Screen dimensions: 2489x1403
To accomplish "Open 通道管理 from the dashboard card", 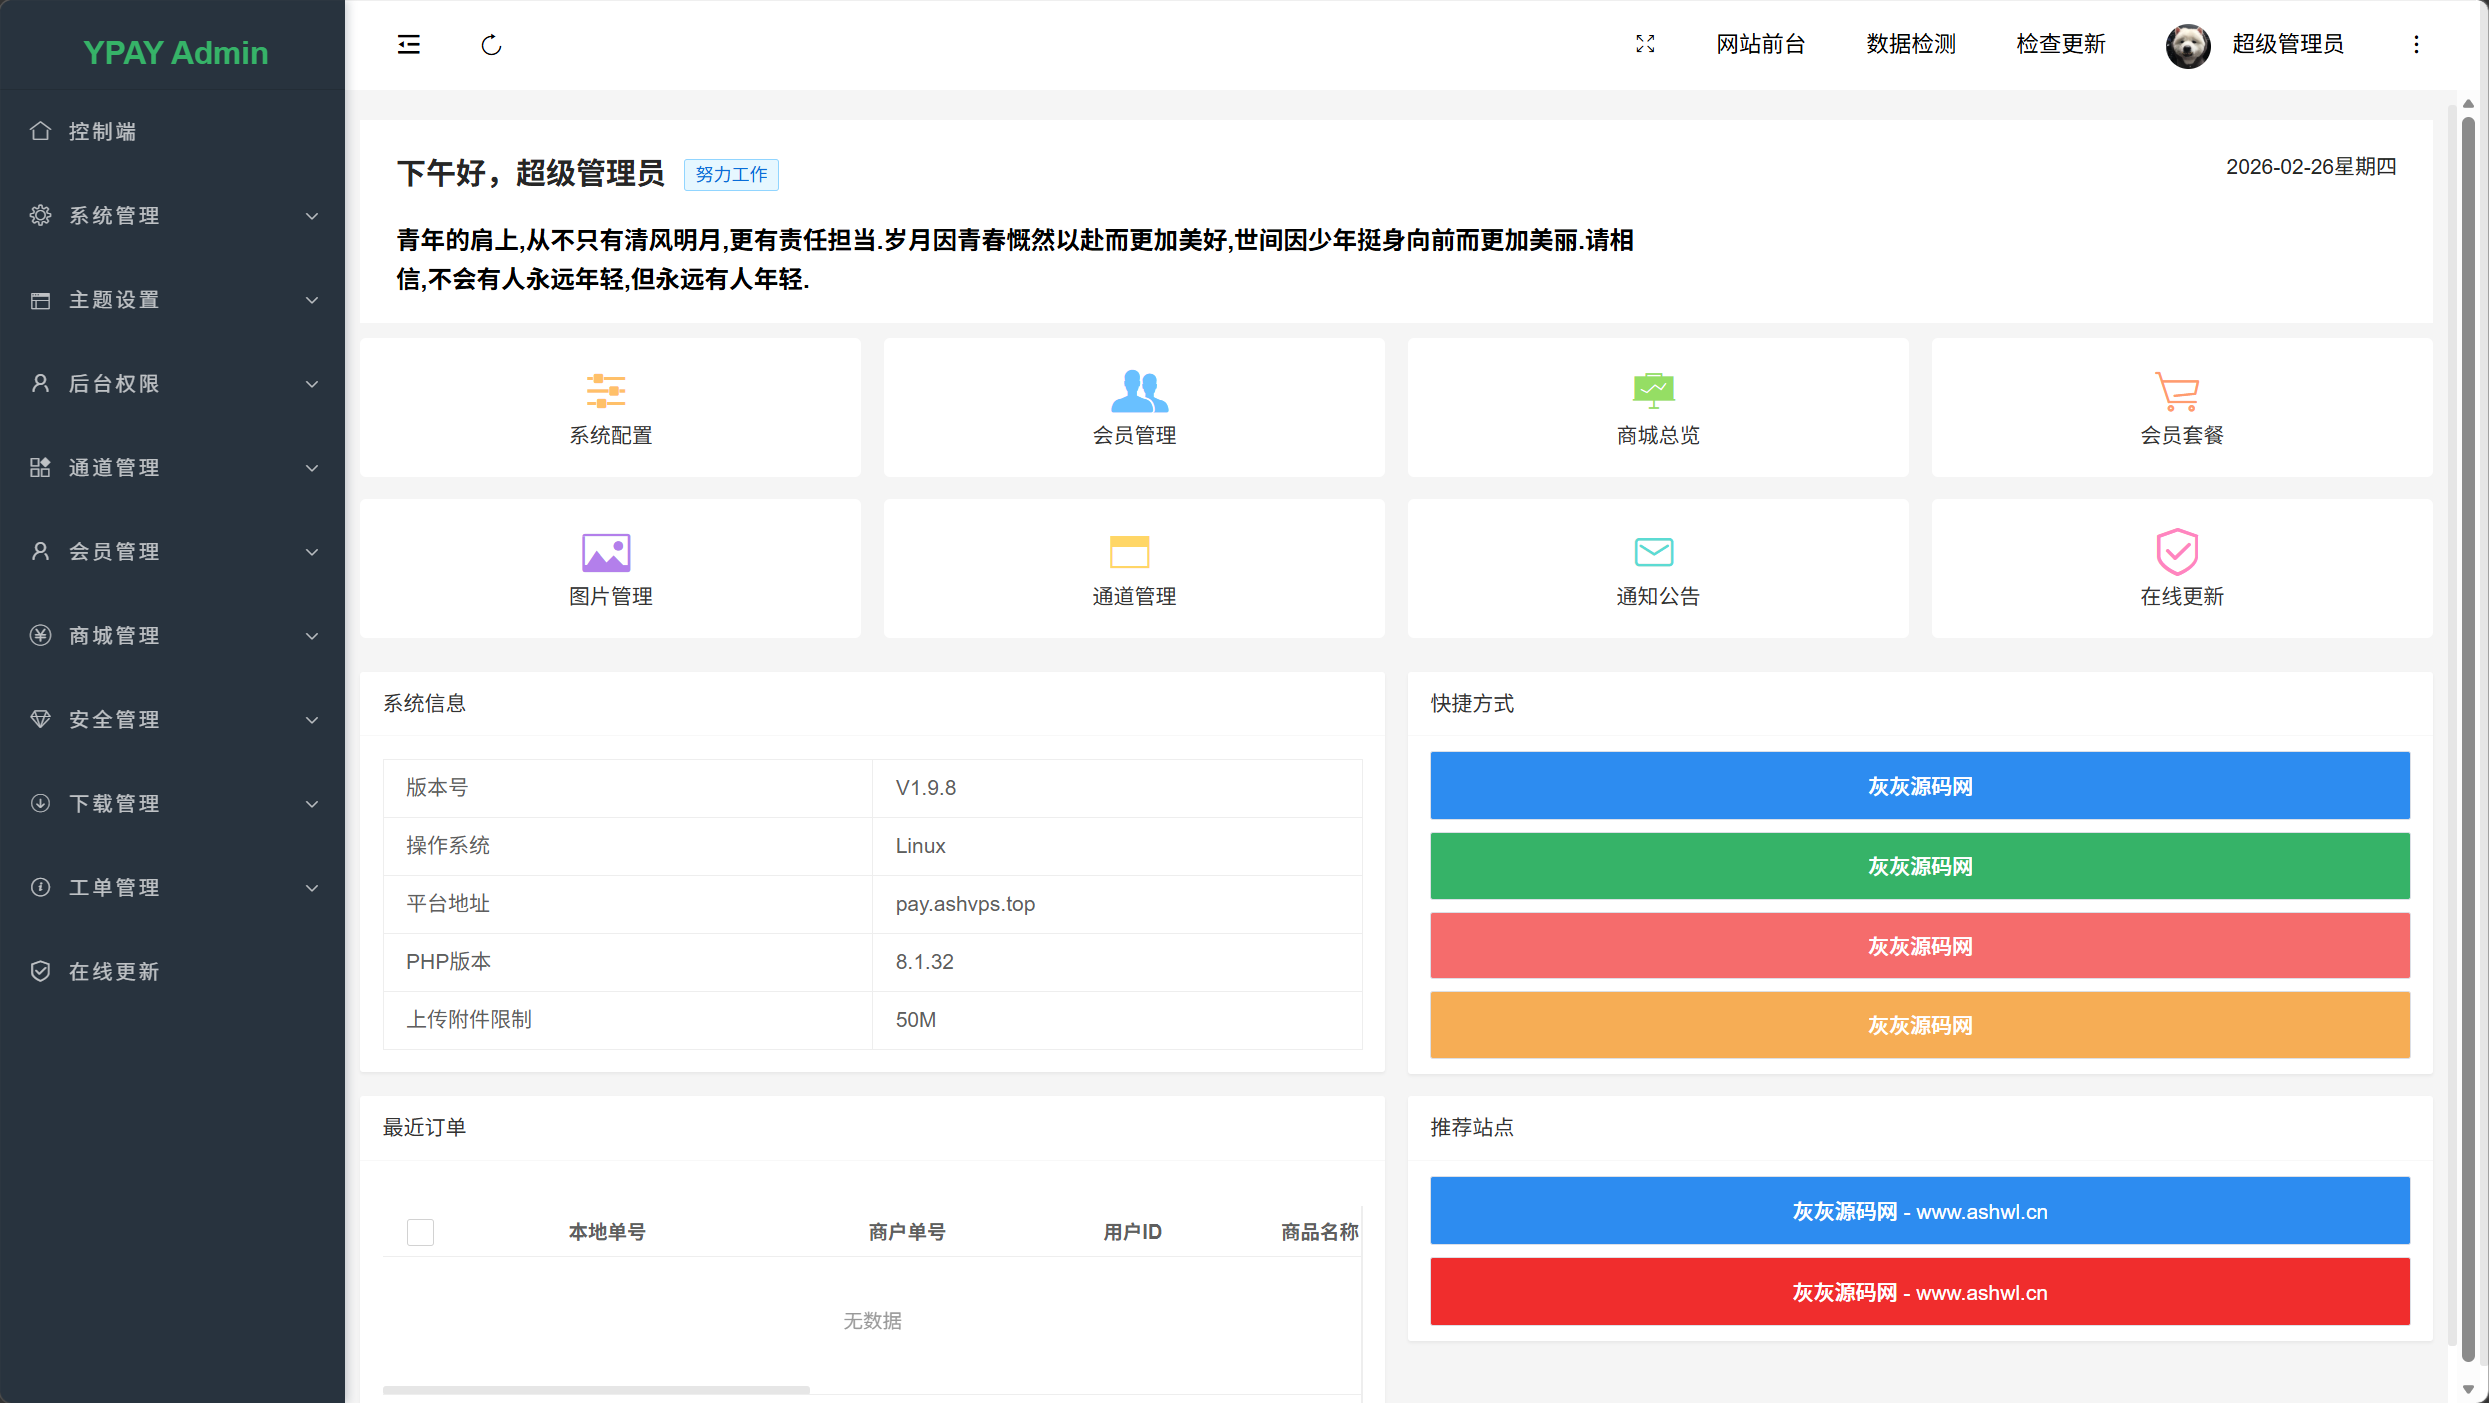I will pyautogui.click(x=1133, y=568).
